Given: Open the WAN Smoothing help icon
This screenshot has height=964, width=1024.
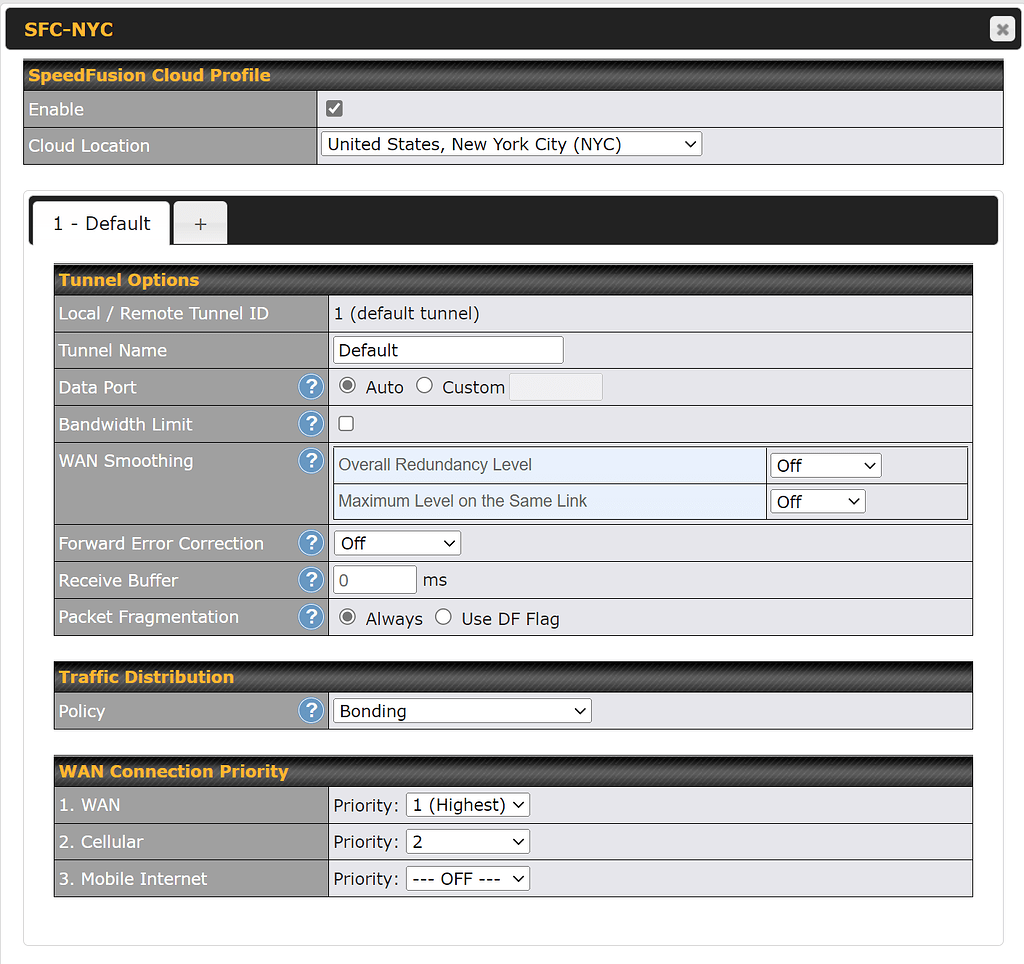Looking at the screenshot, I should 311,460.
